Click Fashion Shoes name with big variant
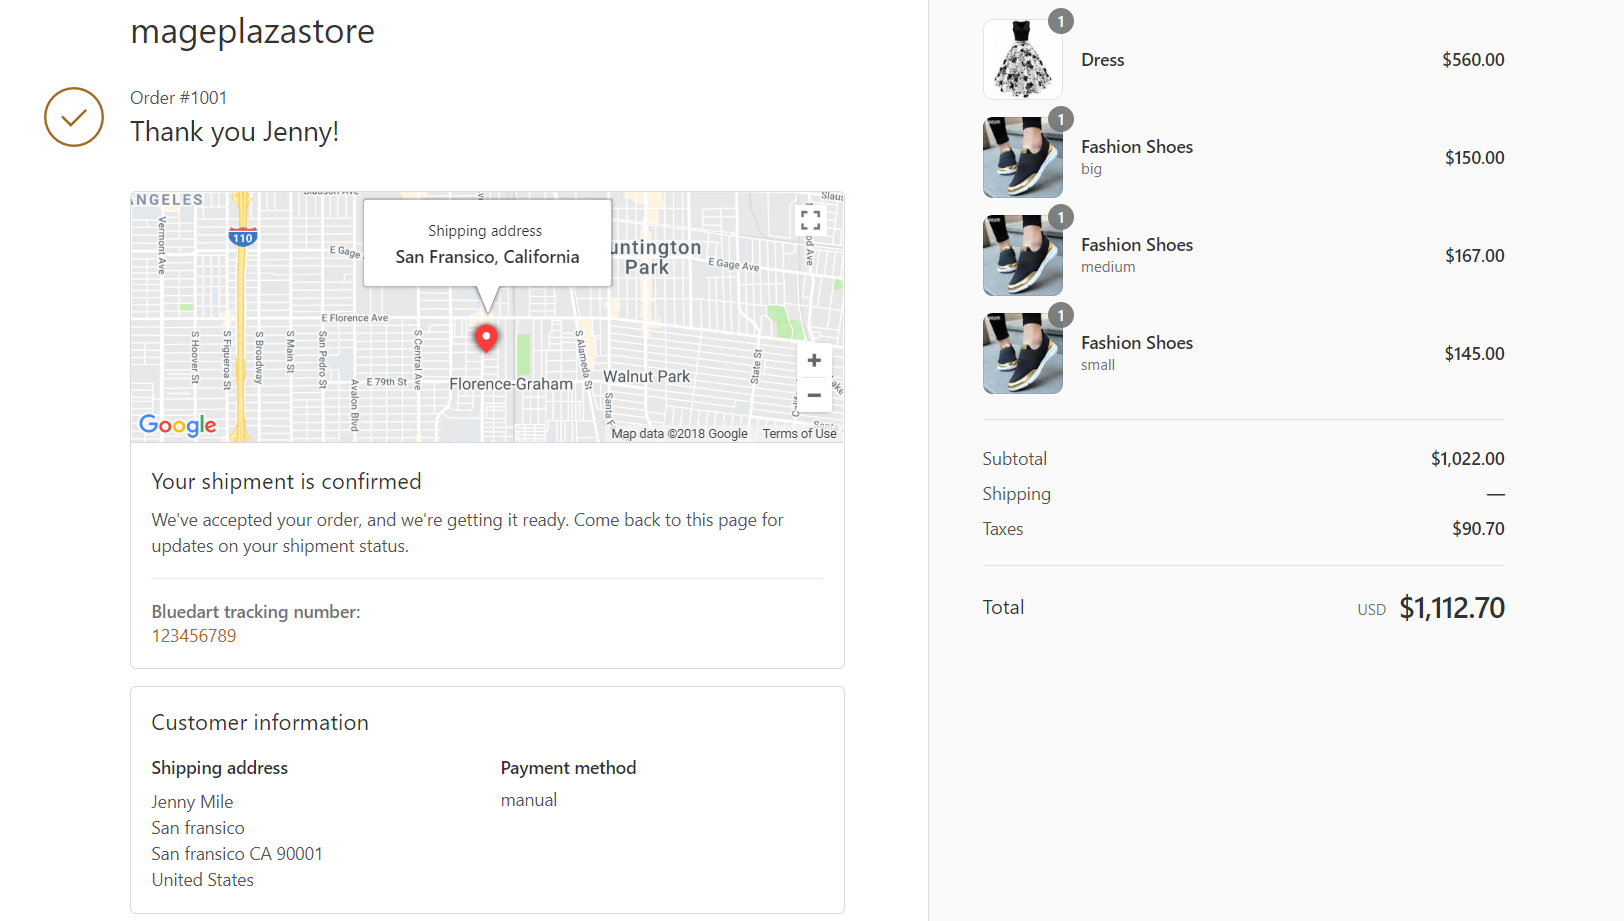1624x921 pixels. 1137,147
